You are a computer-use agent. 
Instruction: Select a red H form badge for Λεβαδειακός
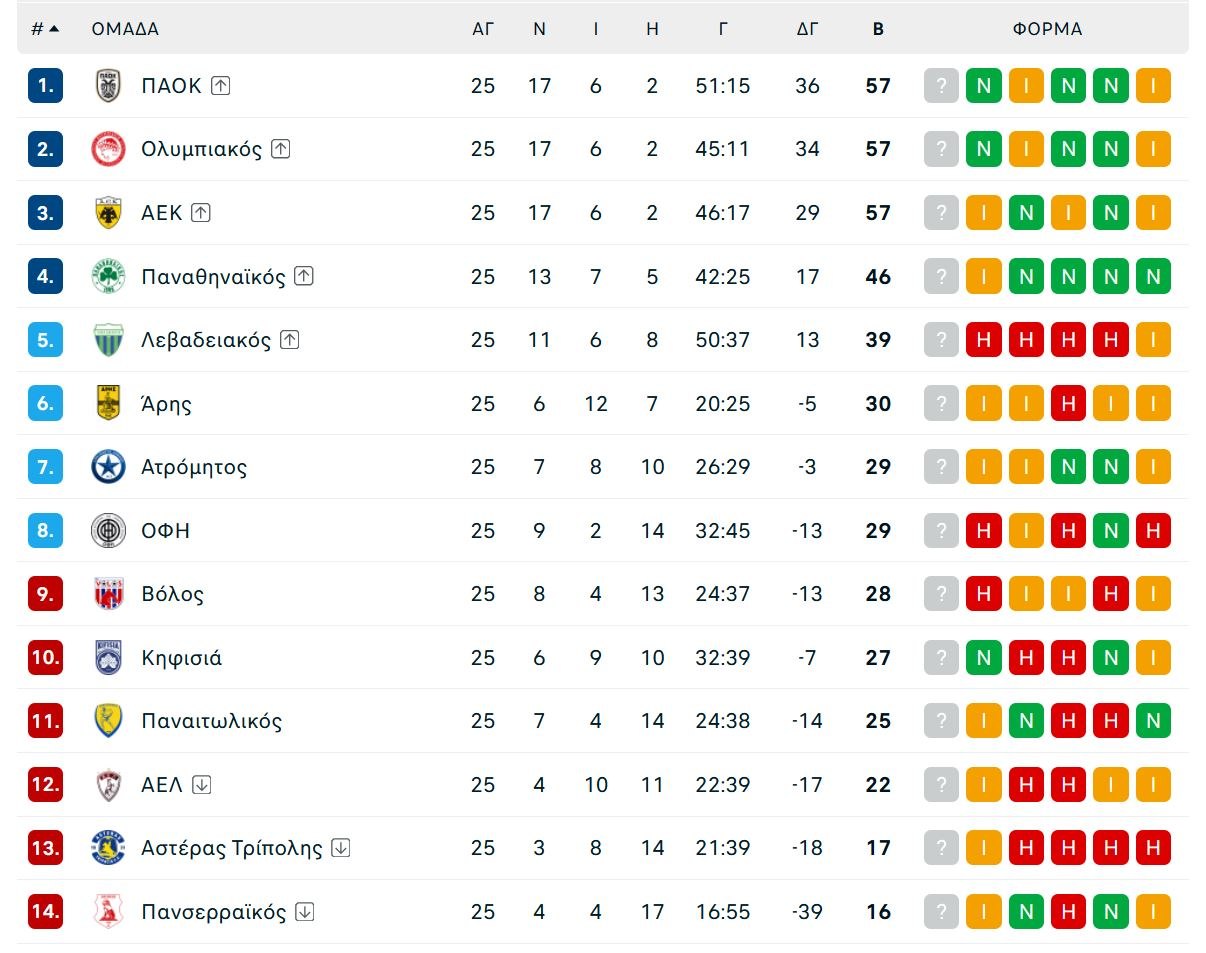[x=984, y=339]
